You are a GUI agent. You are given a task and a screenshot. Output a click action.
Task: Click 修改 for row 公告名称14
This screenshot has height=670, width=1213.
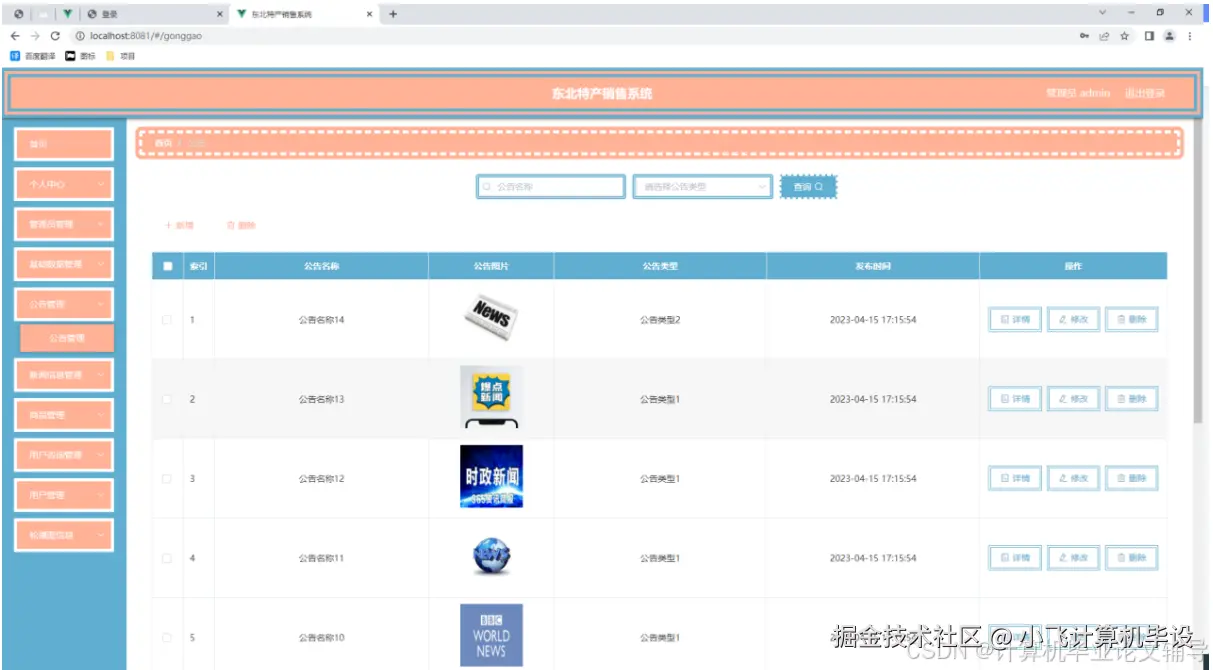click(1074, 319)
